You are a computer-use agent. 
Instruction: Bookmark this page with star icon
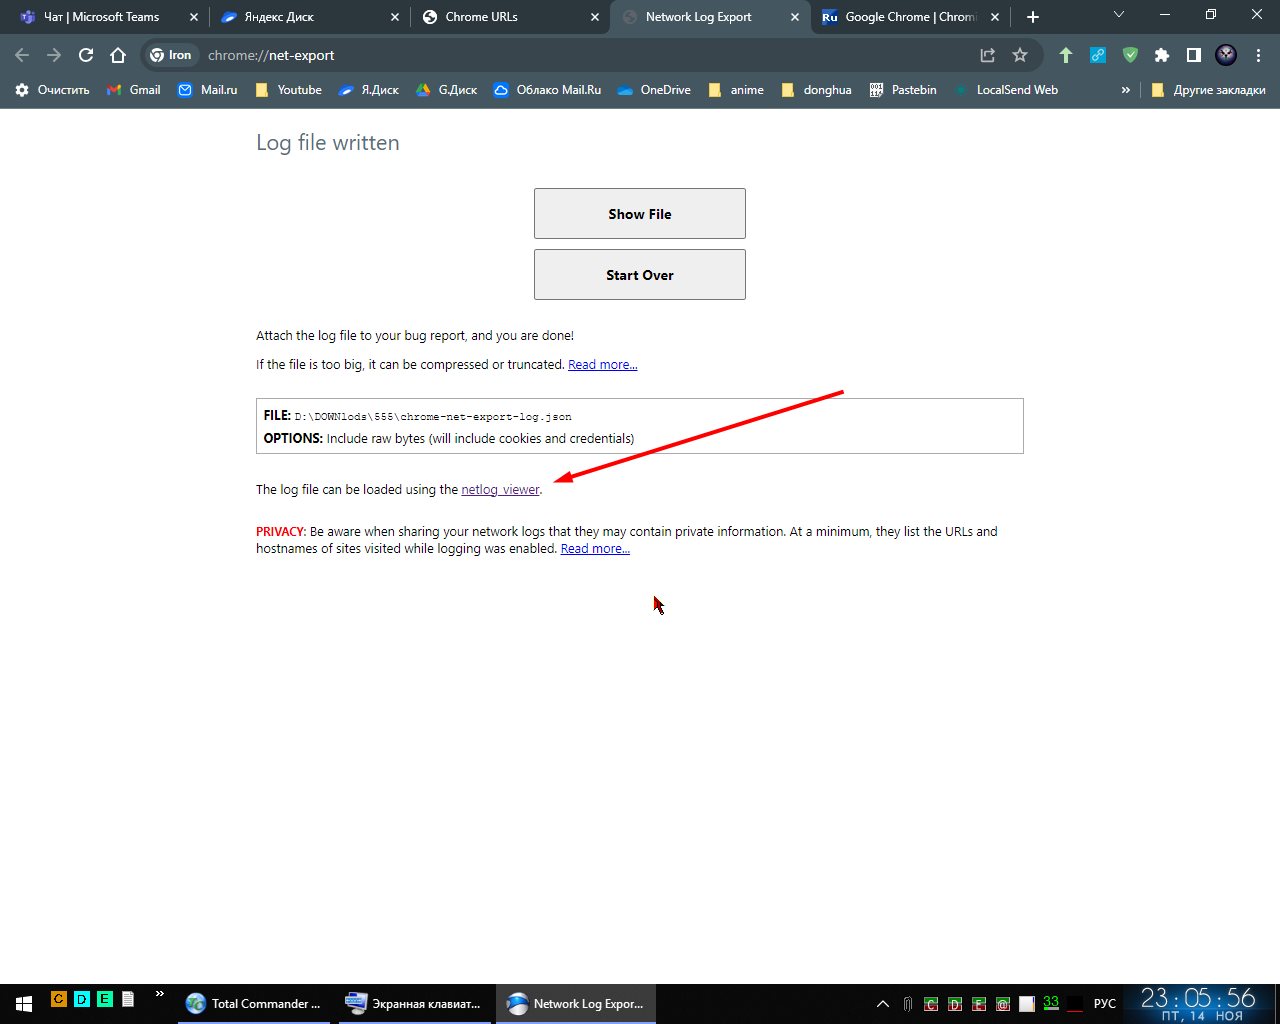point(1019,55)
